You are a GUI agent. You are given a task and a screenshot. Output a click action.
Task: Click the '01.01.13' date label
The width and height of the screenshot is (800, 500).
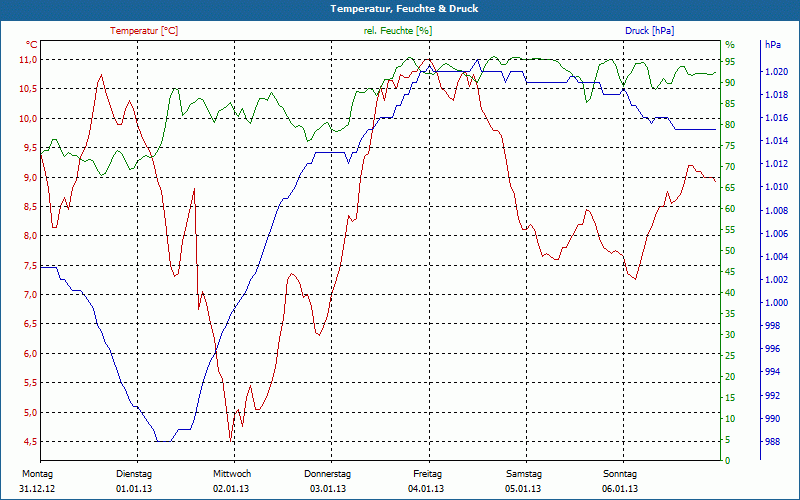134,489
